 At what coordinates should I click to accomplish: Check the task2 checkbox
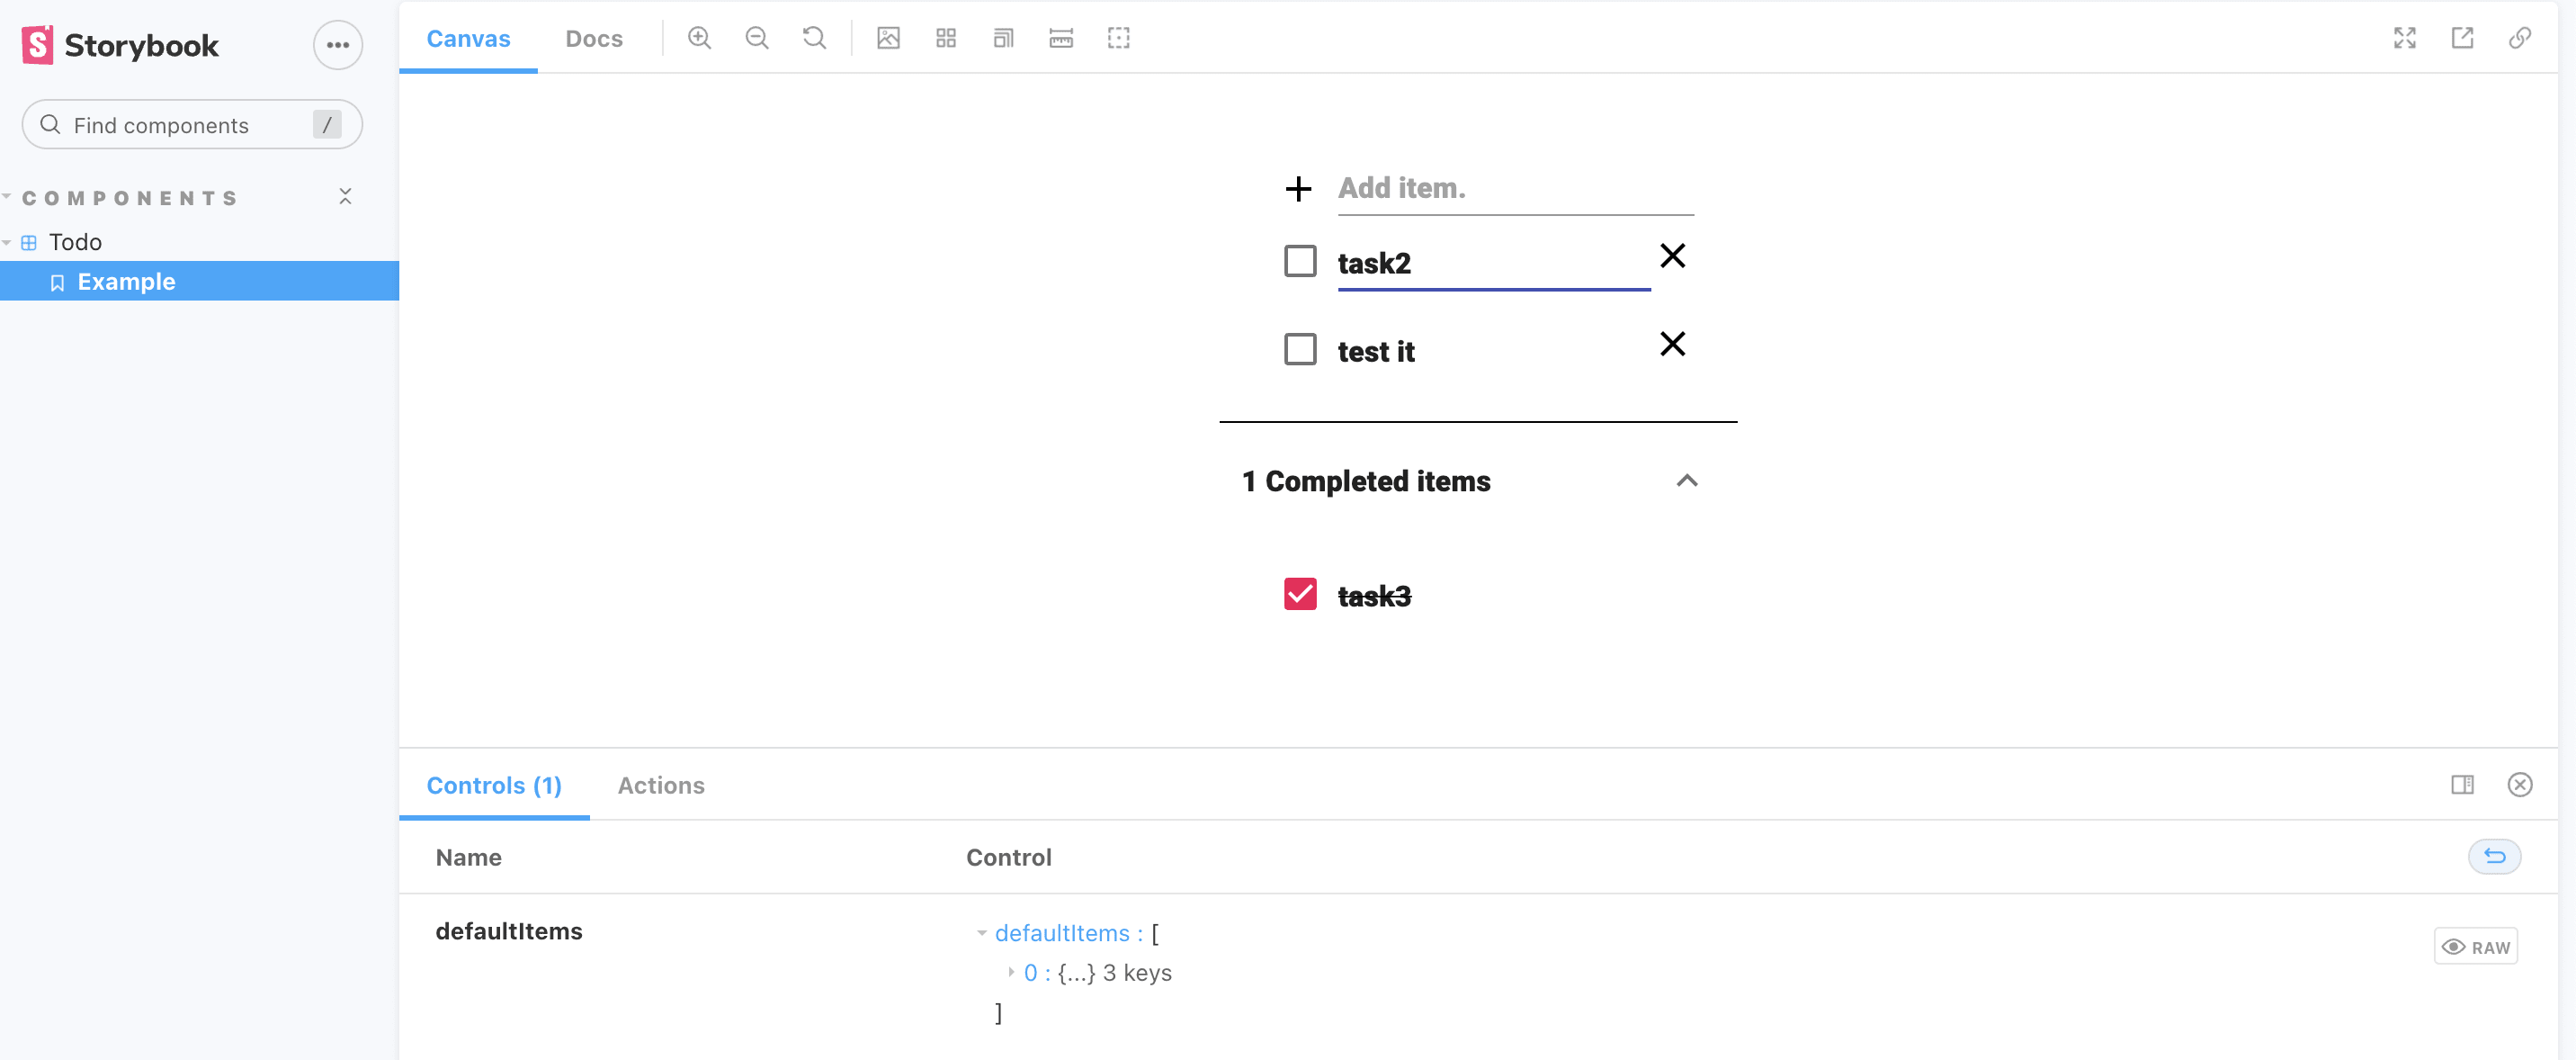1299,261
